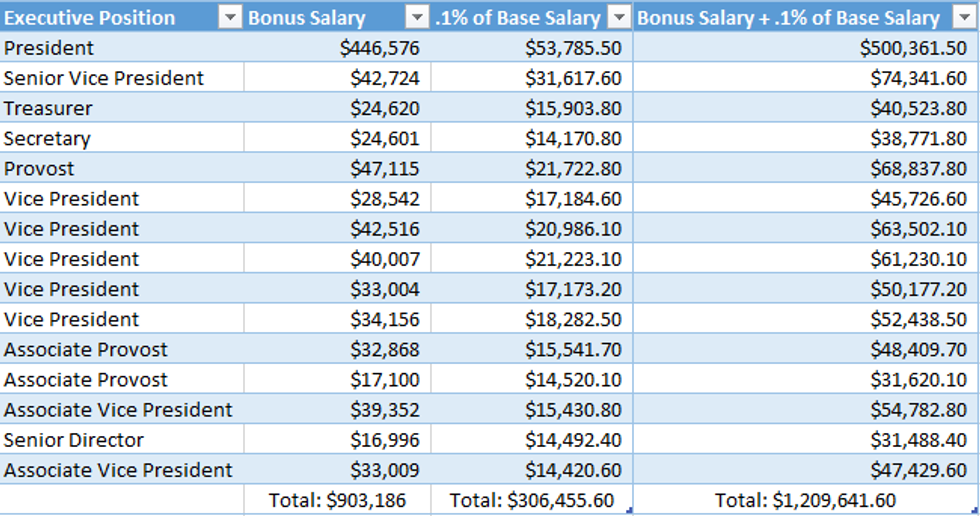Open the Executive Position filter dropdown
Viewport: 980px width, 516px height.
click(x=230, y=18)
